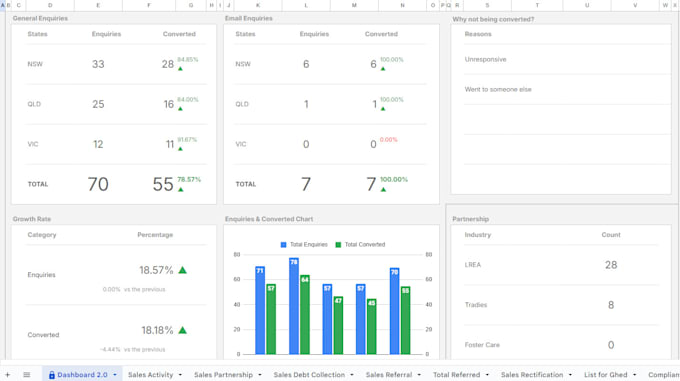Open the Sales Debt Collection sheet tab
680x381 pixels.
309,374
